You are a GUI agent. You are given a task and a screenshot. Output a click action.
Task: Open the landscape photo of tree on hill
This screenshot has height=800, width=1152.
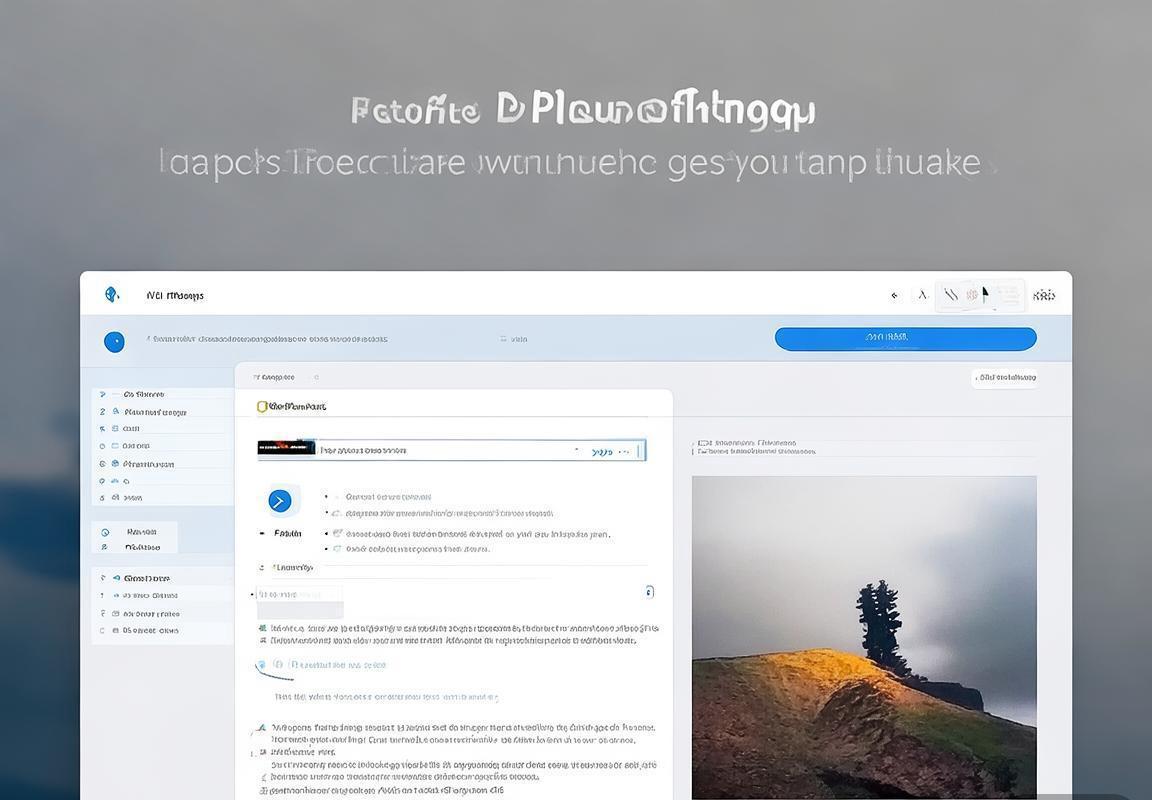tap(864, 637)
